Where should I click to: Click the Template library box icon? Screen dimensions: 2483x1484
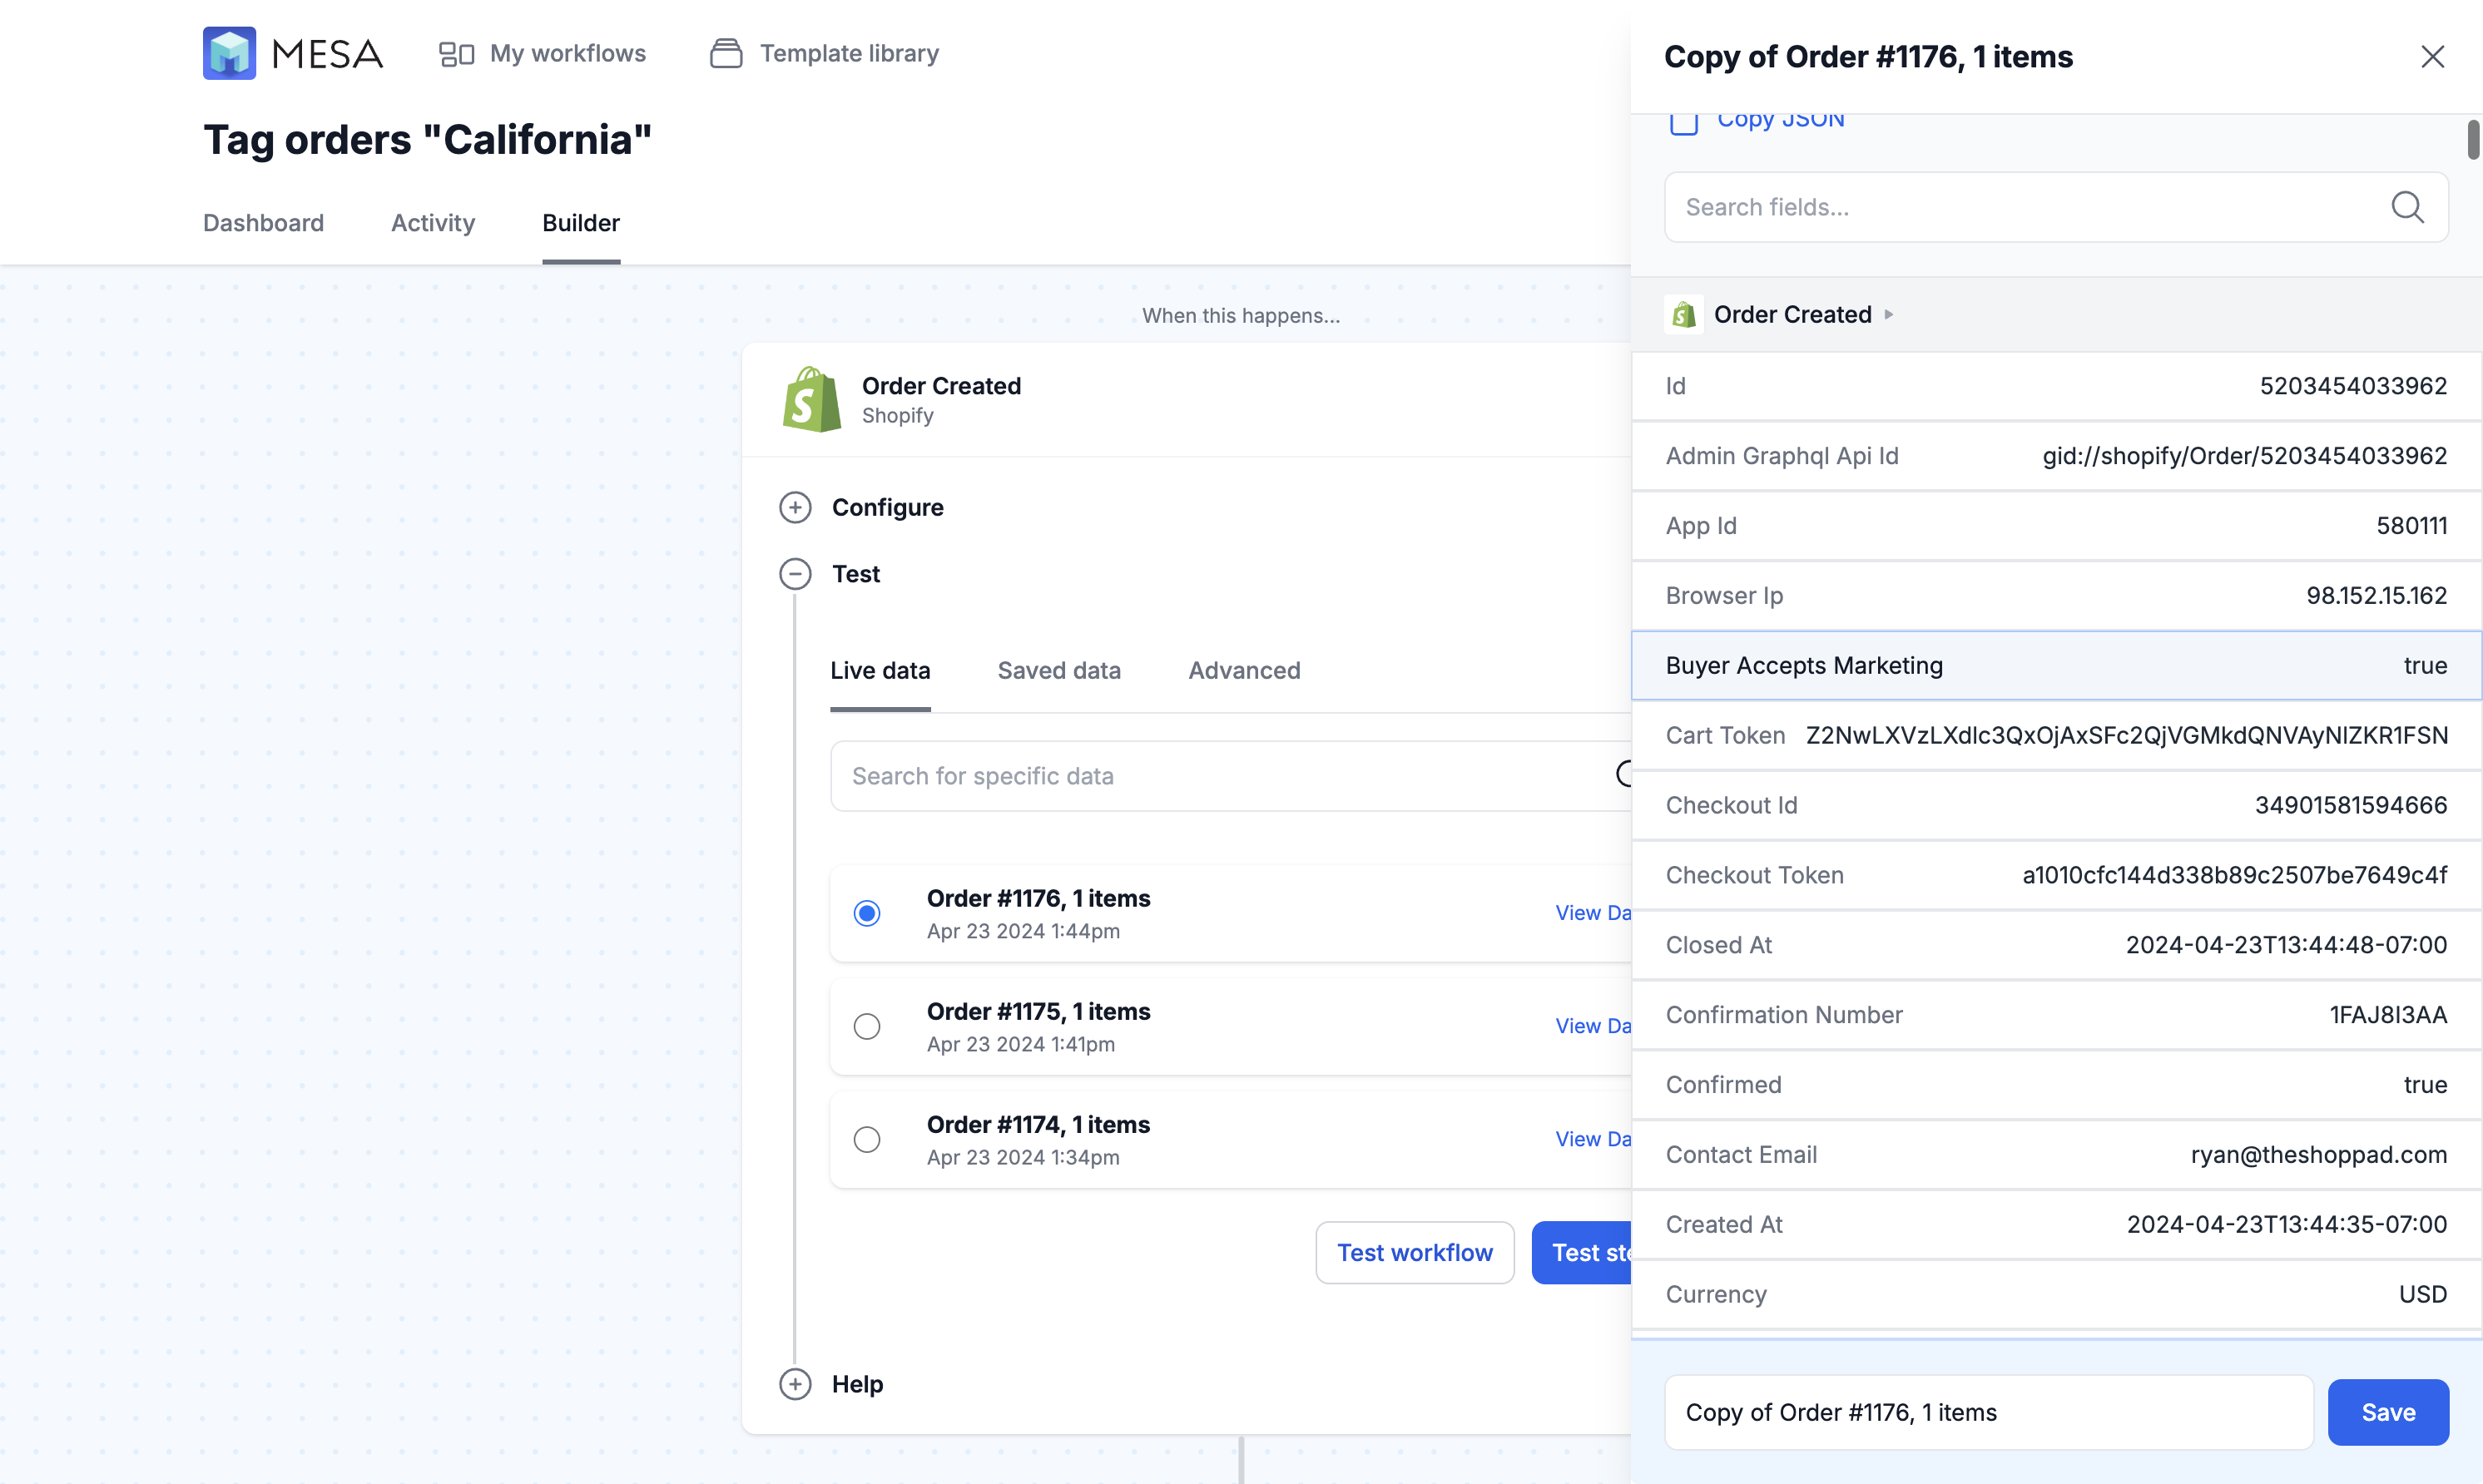[726, 54]
